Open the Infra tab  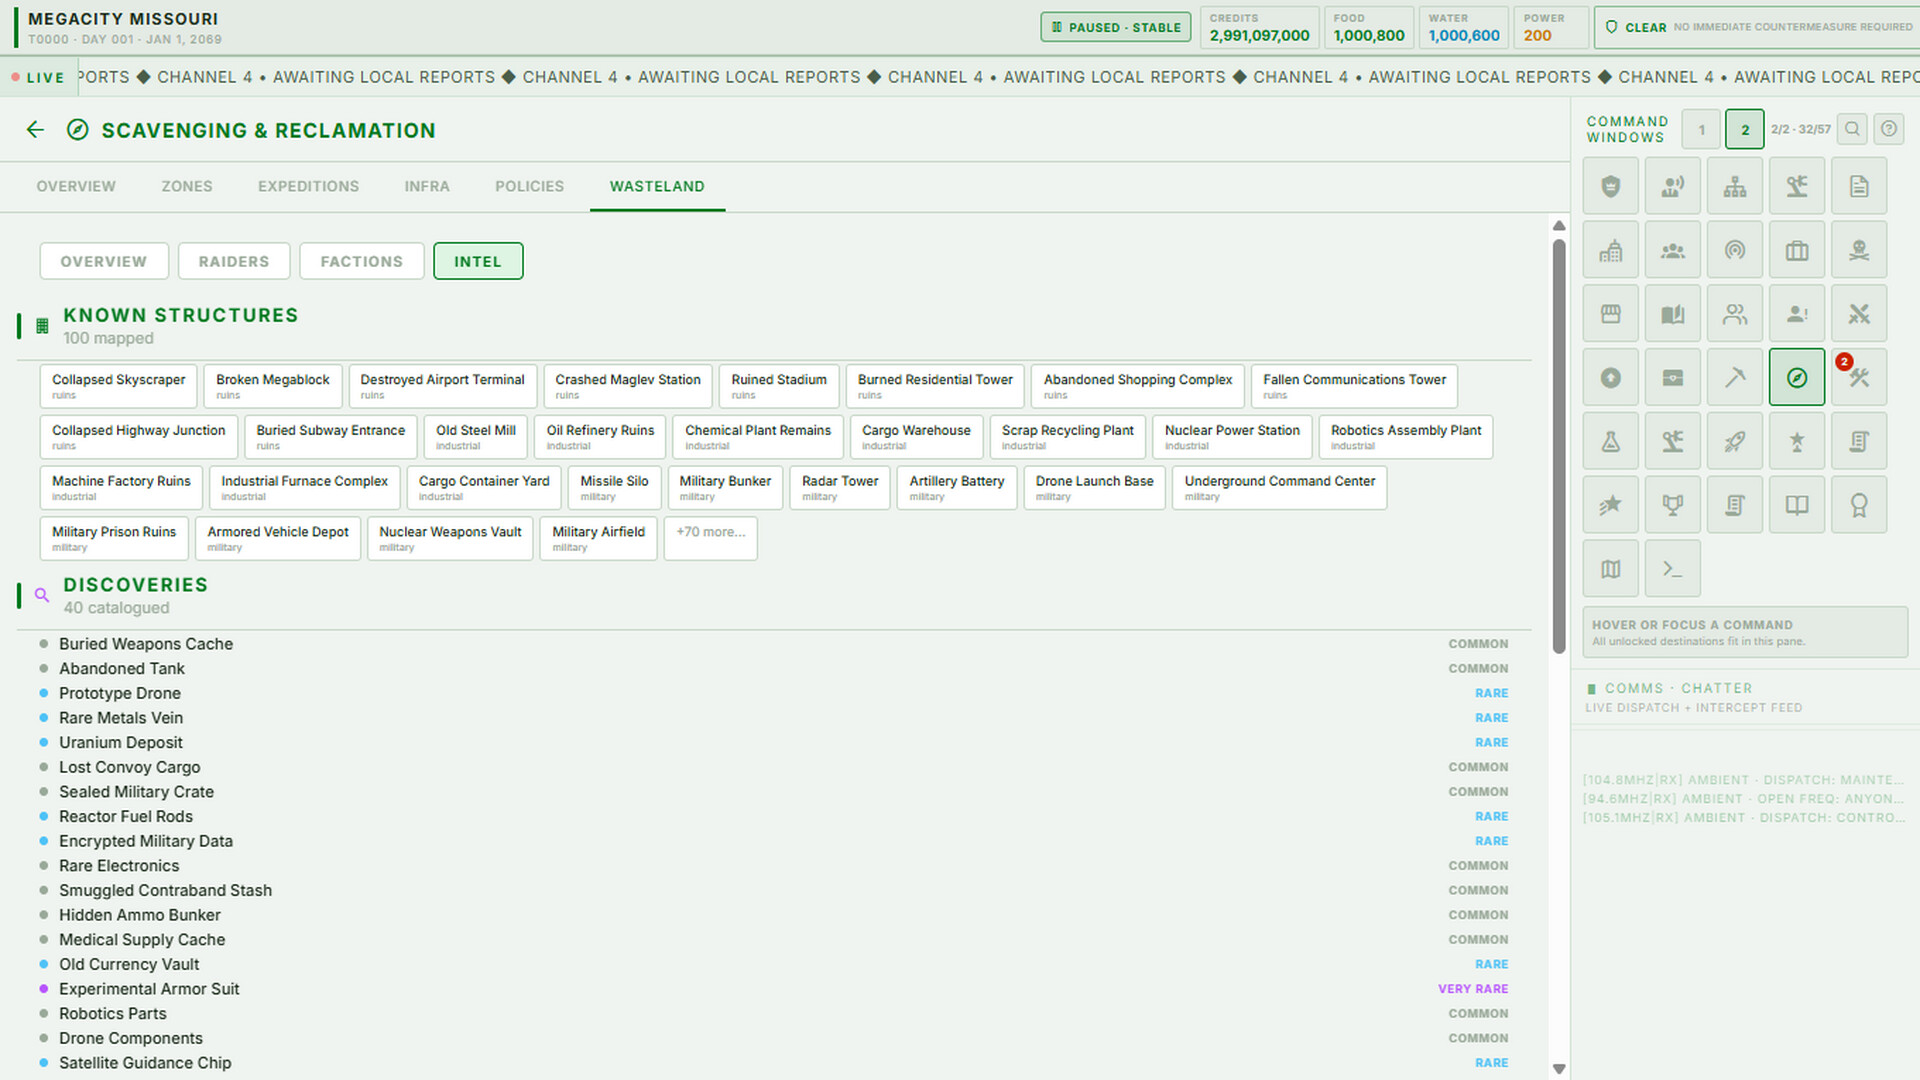click(x=427, y=186)
